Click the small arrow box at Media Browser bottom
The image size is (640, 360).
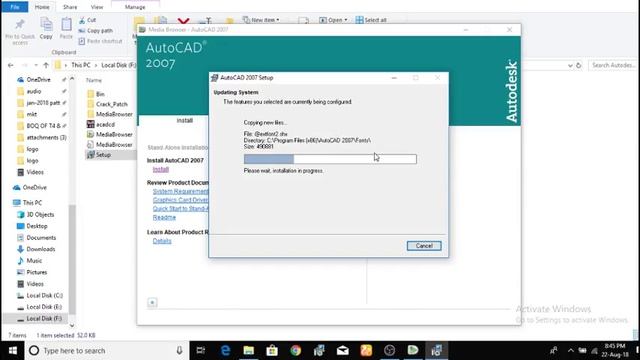152,302
